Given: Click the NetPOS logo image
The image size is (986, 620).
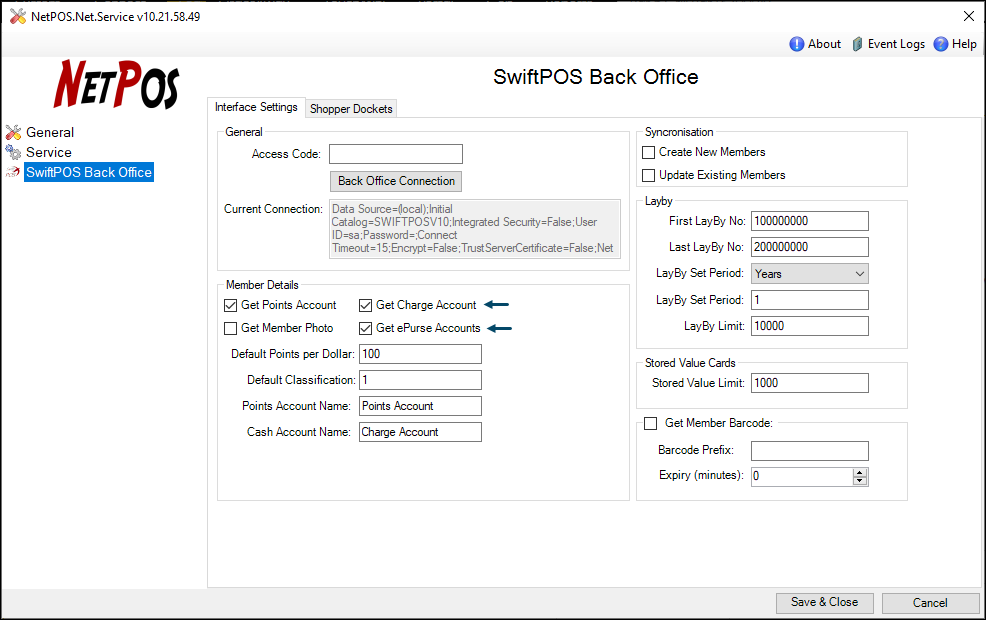Looking at the screenshot, I should coord(116,84).
